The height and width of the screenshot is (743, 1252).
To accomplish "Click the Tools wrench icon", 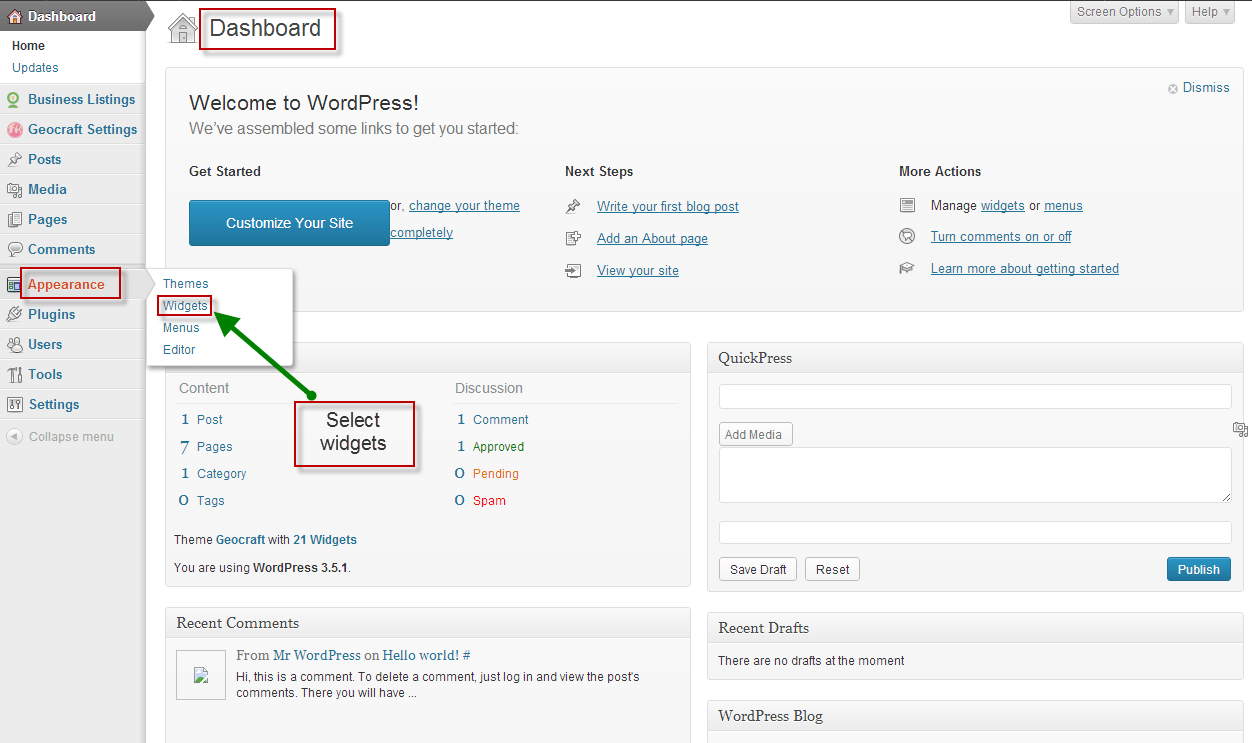I will tap(14, 374).
